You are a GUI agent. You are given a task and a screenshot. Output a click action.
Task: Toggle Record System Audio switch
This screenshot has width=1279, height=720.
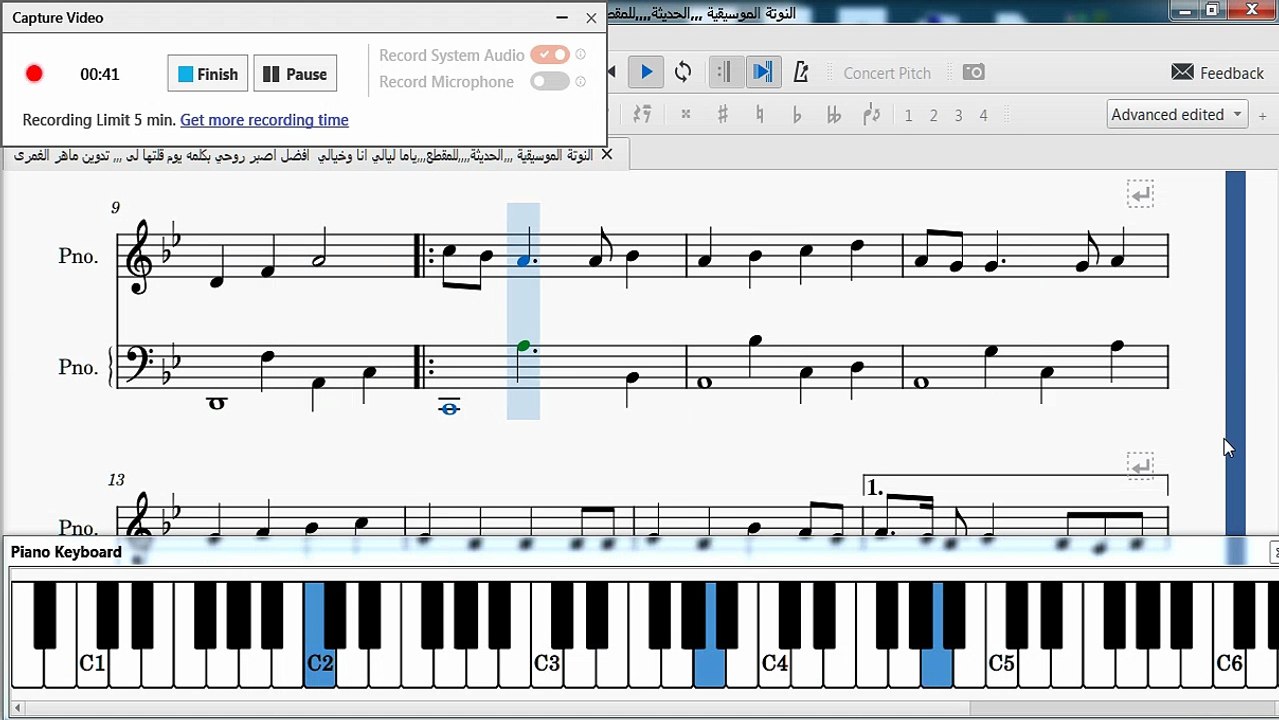click(x=550, y=54)
